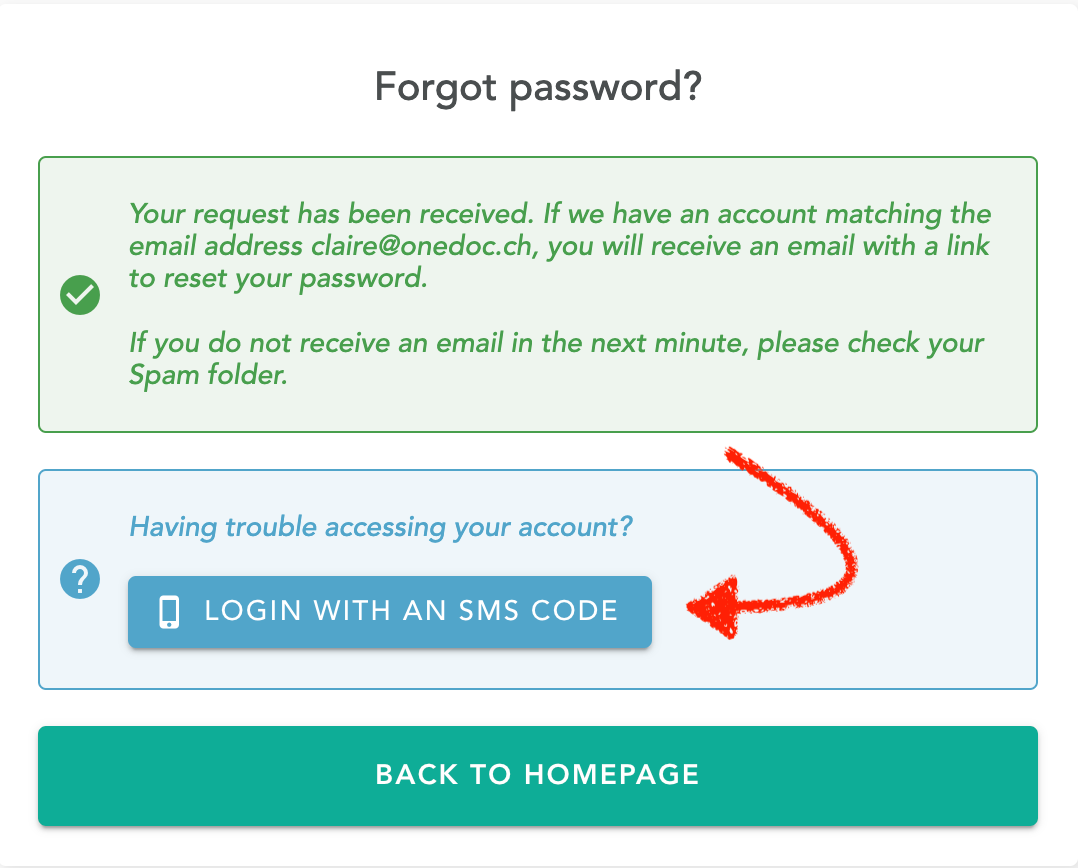Click the red arrowhead pointing at SMS button

pyautogui.click(x=715, y=608)
